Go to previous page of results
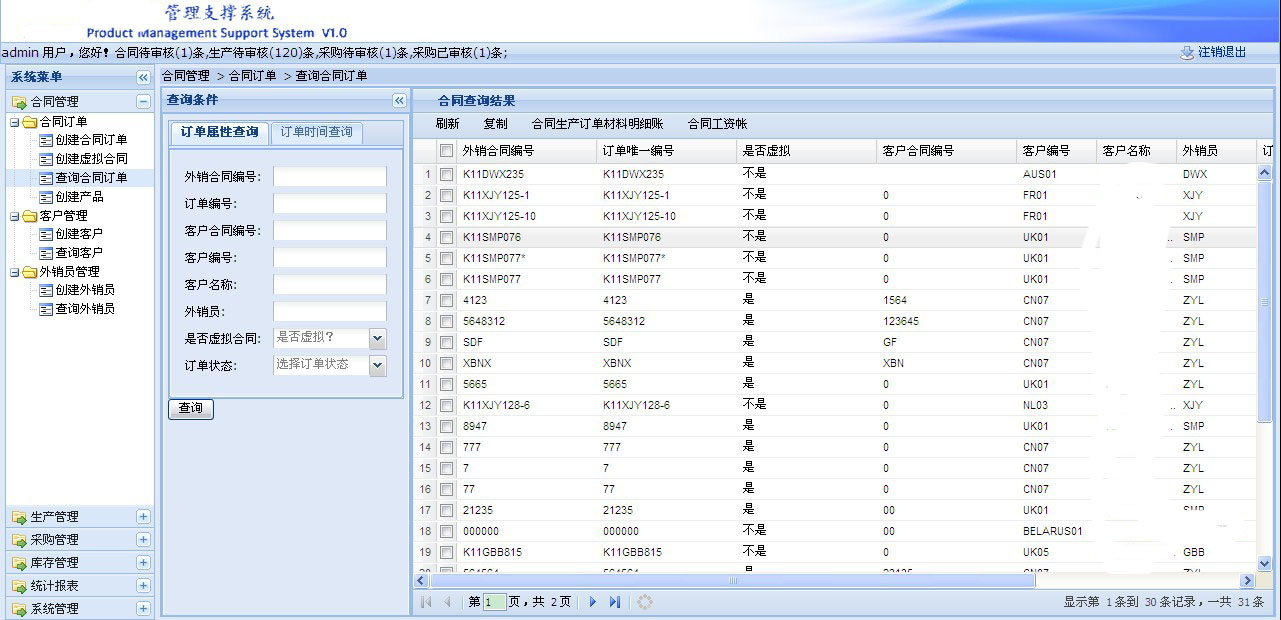The width and height of the screenshot is (1281, 620). (447, 602)
